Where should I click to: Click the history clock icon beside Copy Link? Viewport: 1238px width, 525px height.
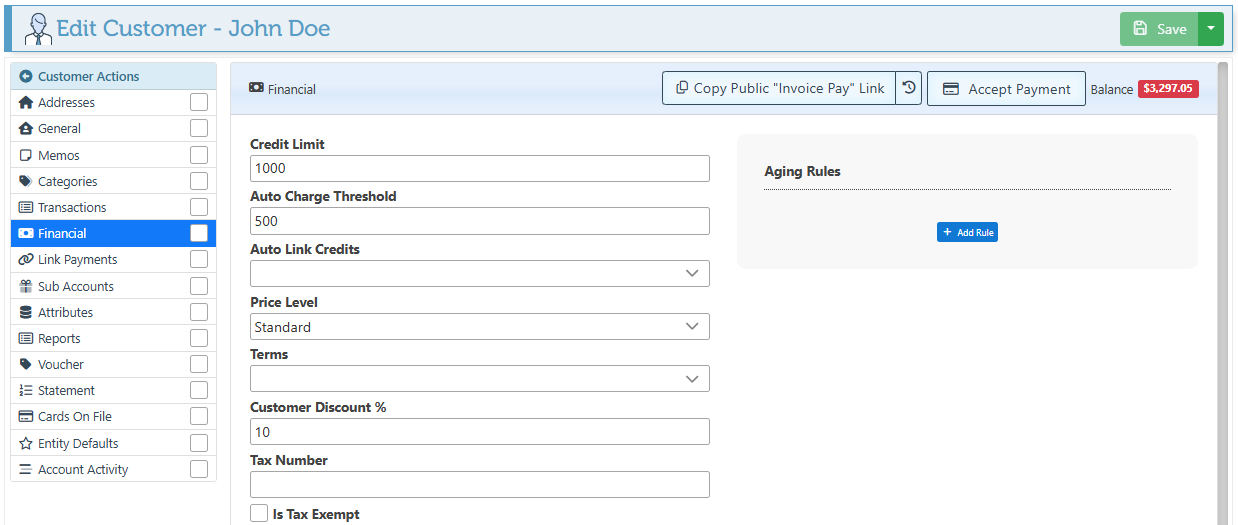click(x=908, y=88)
